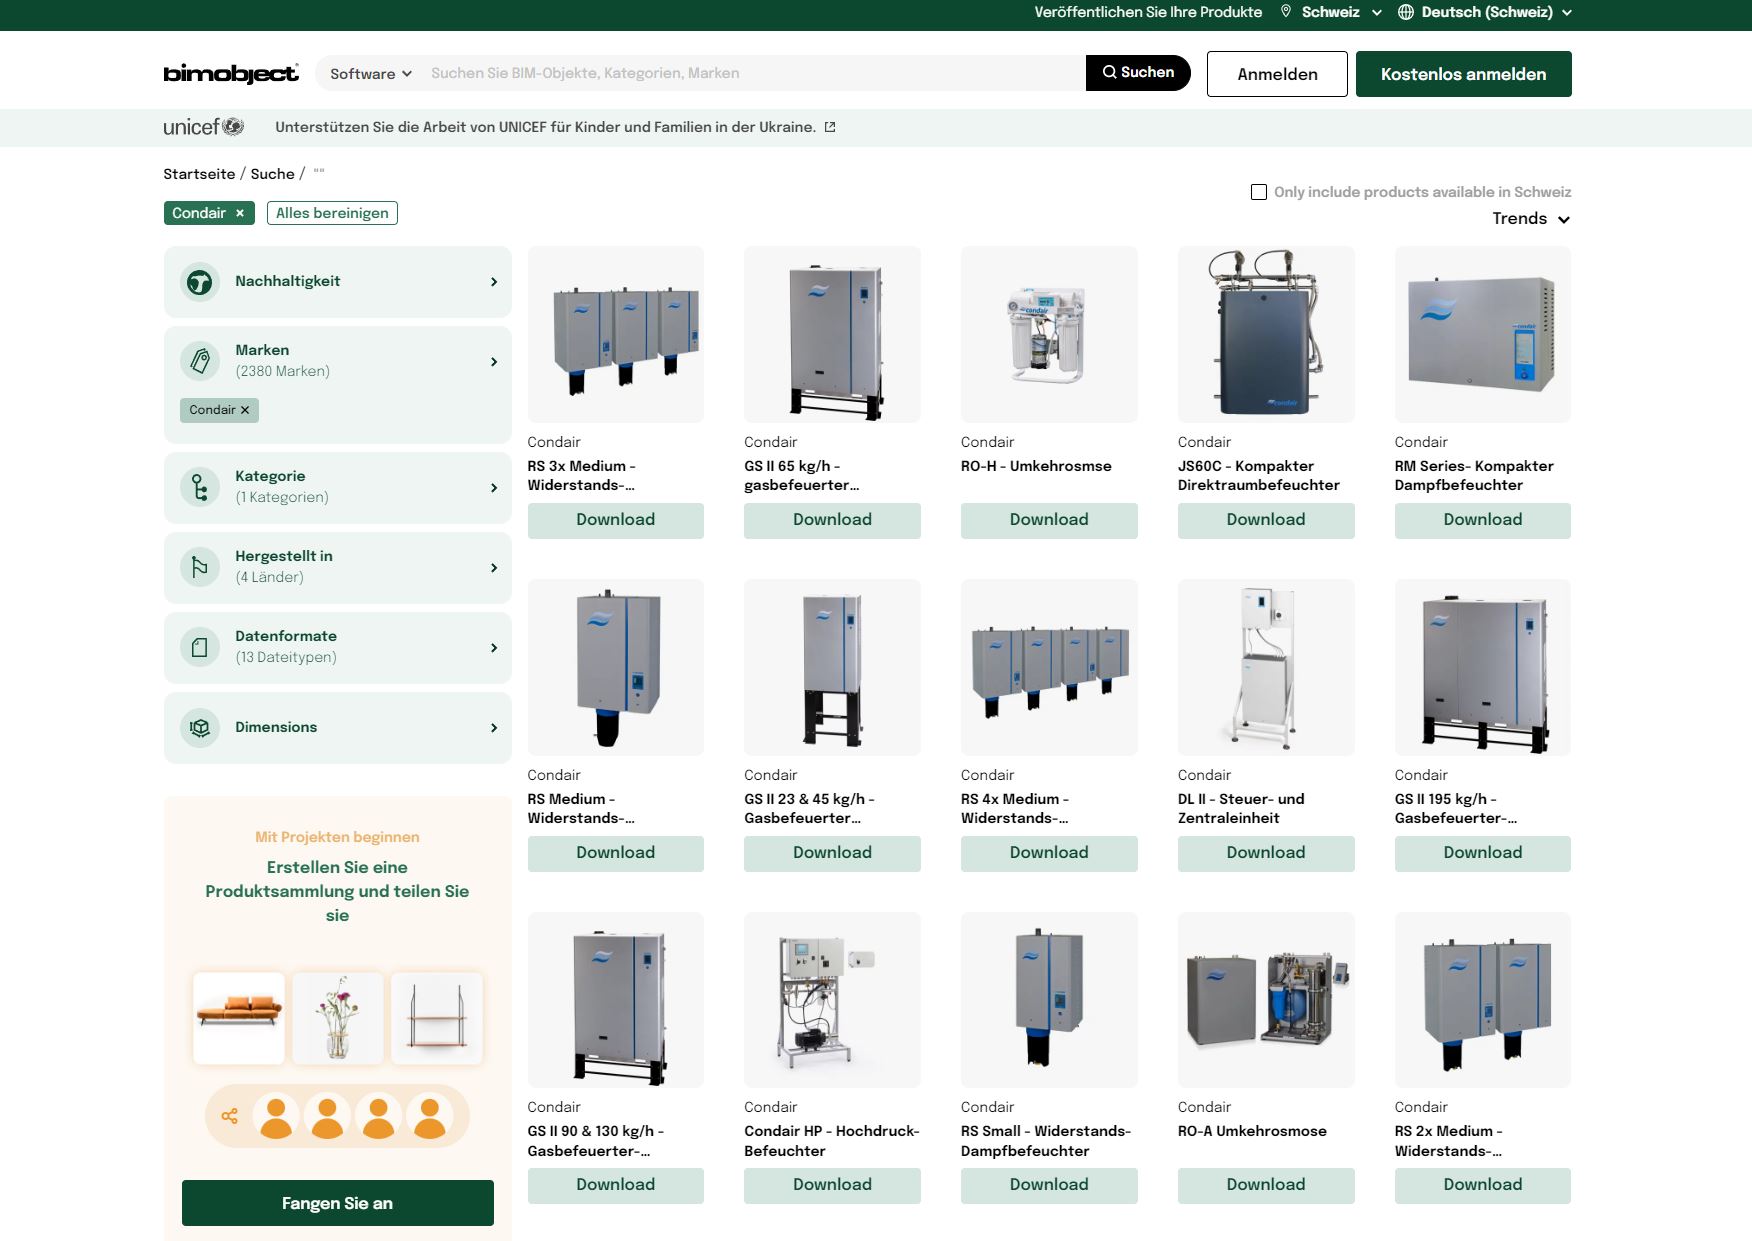Click the location pin icon beside Schweiz
The height and width of the screenshot is (1241, 1752).
(1286, 12)
